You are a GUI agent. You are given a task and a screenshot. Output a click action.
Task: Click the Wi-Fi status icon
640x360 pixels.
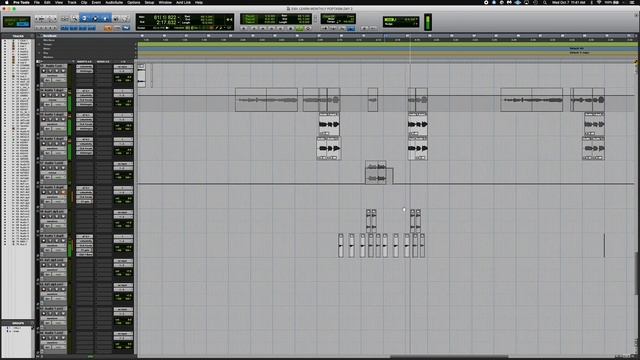[599, 2]
